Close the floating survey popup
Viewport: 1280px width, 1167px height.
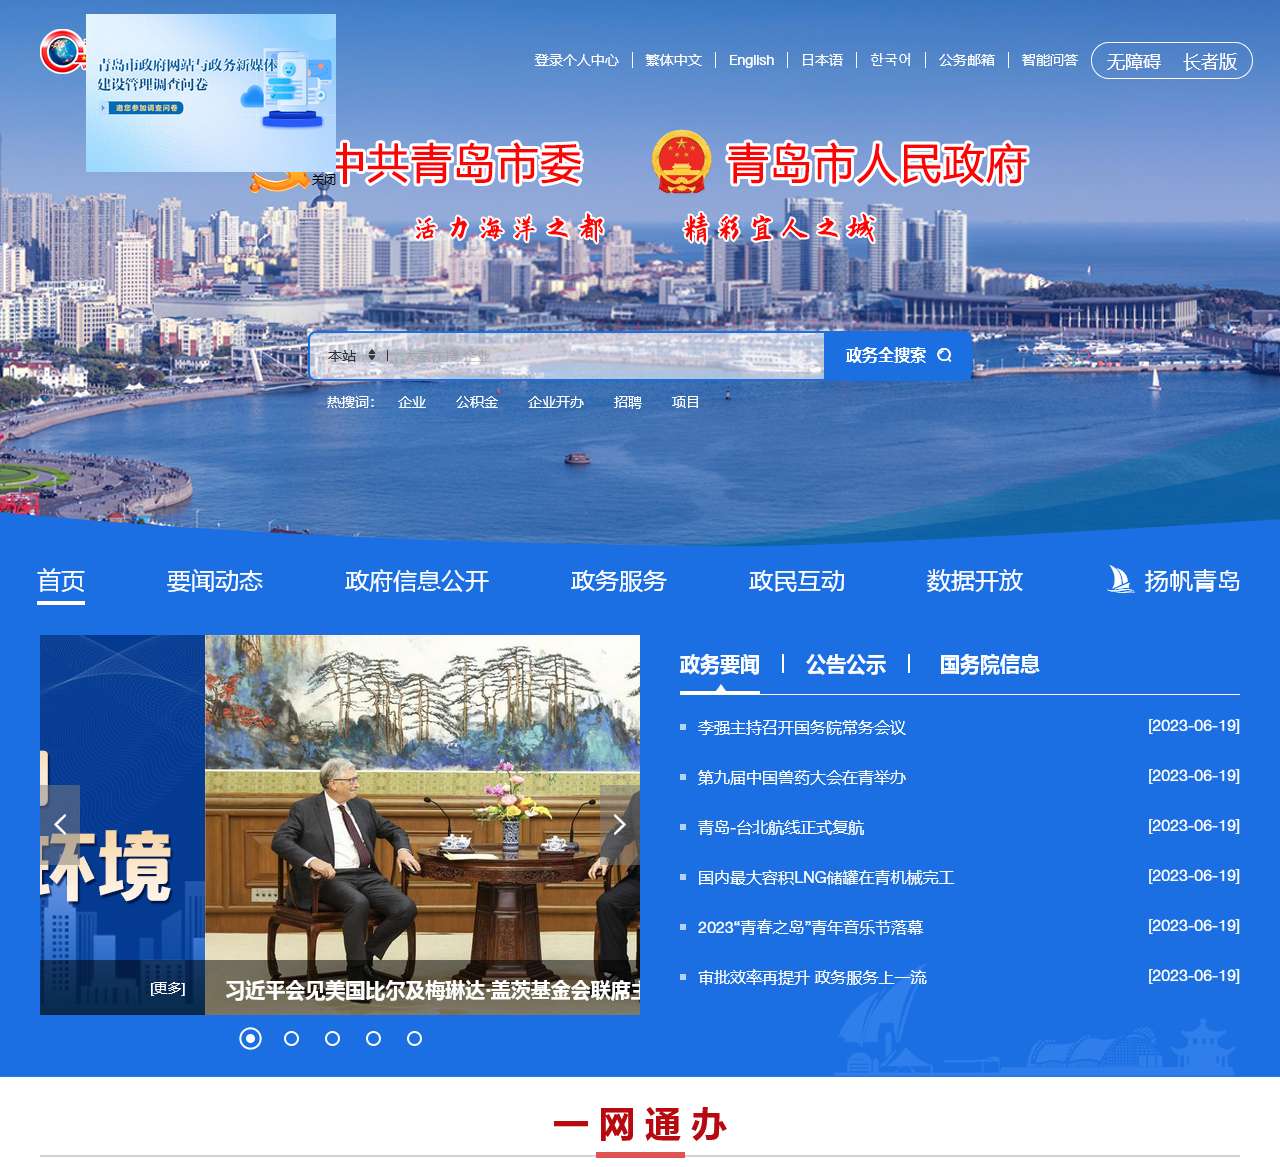tap(323, 180)
